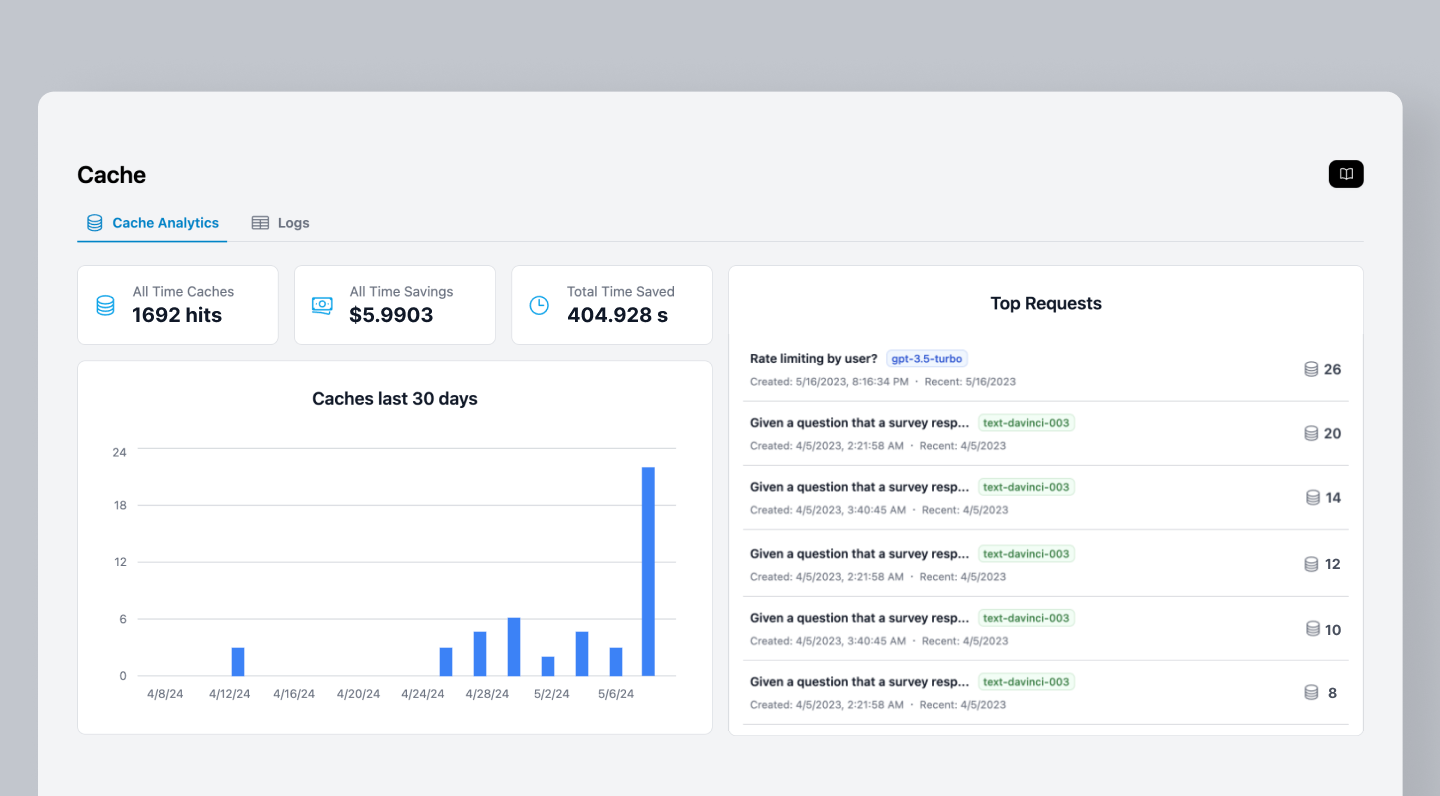Click the All Time Caches stat card
The height and width of the screenshot is (796, 1440).
(x=178, y=305)
